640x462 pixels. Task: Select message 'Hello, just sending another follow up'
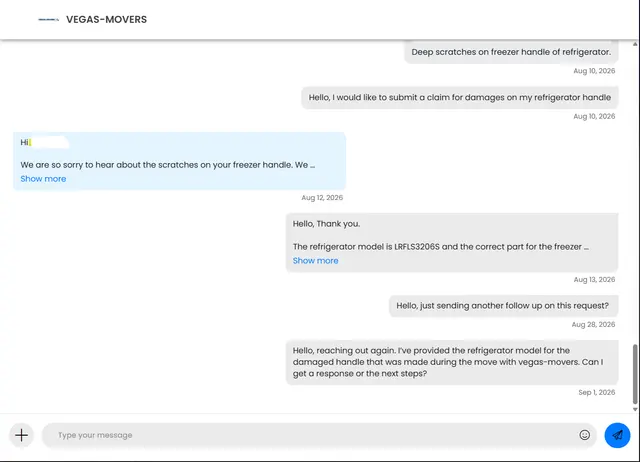pyautogui.click(x=503, y=306)
